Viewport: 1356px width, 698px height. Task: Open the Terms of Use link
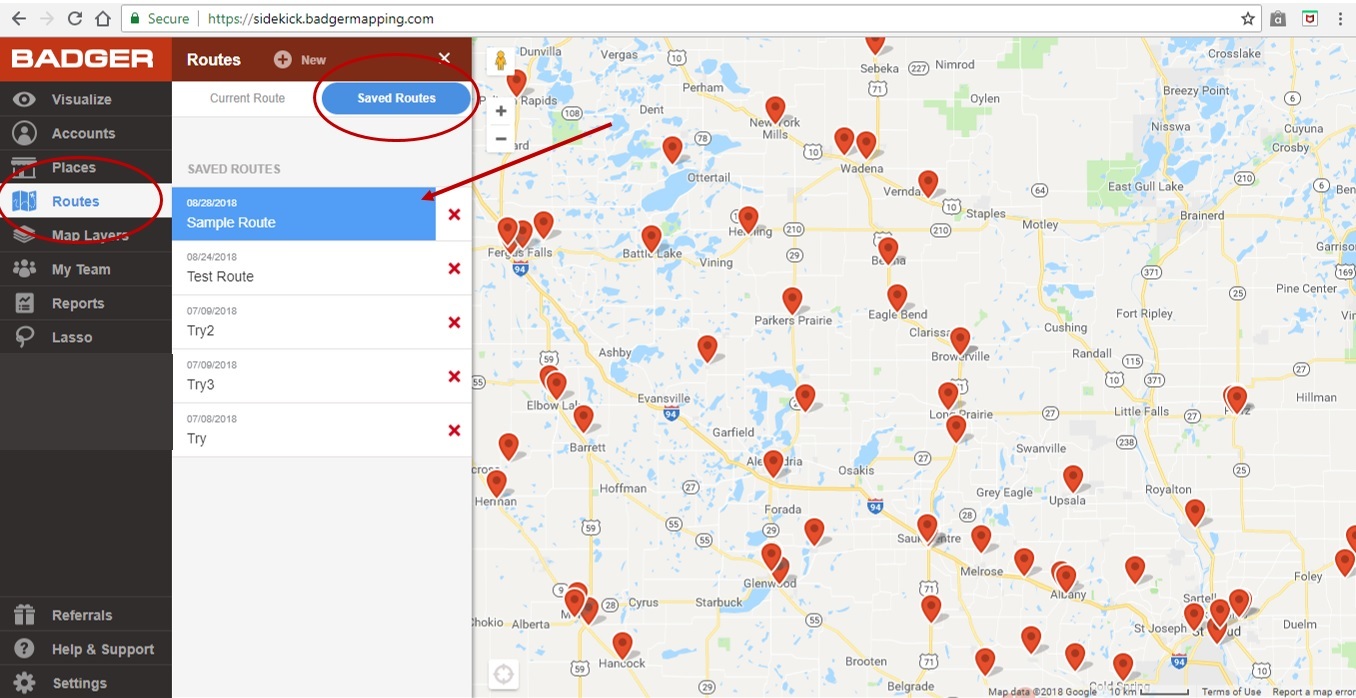(x=1231, y=691)
